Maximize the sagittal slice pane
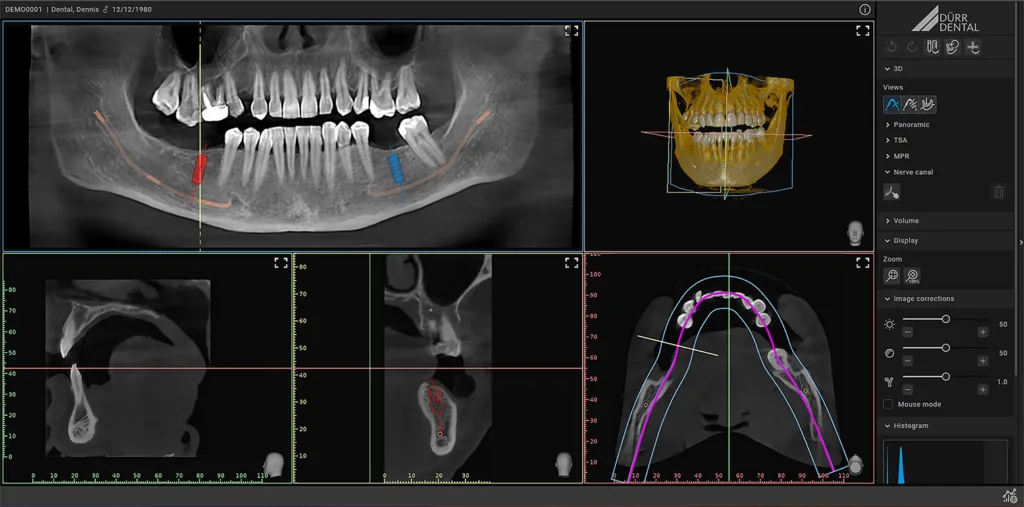This screenshot has width=1024, height=507. pyautogui.click(x=281, y=263)
